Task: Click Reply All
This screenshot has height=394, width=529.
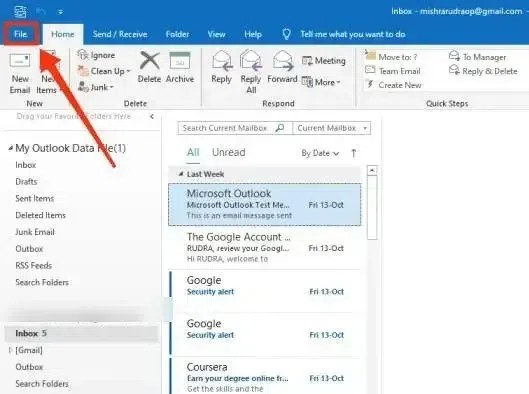Action: pos(251,72)
